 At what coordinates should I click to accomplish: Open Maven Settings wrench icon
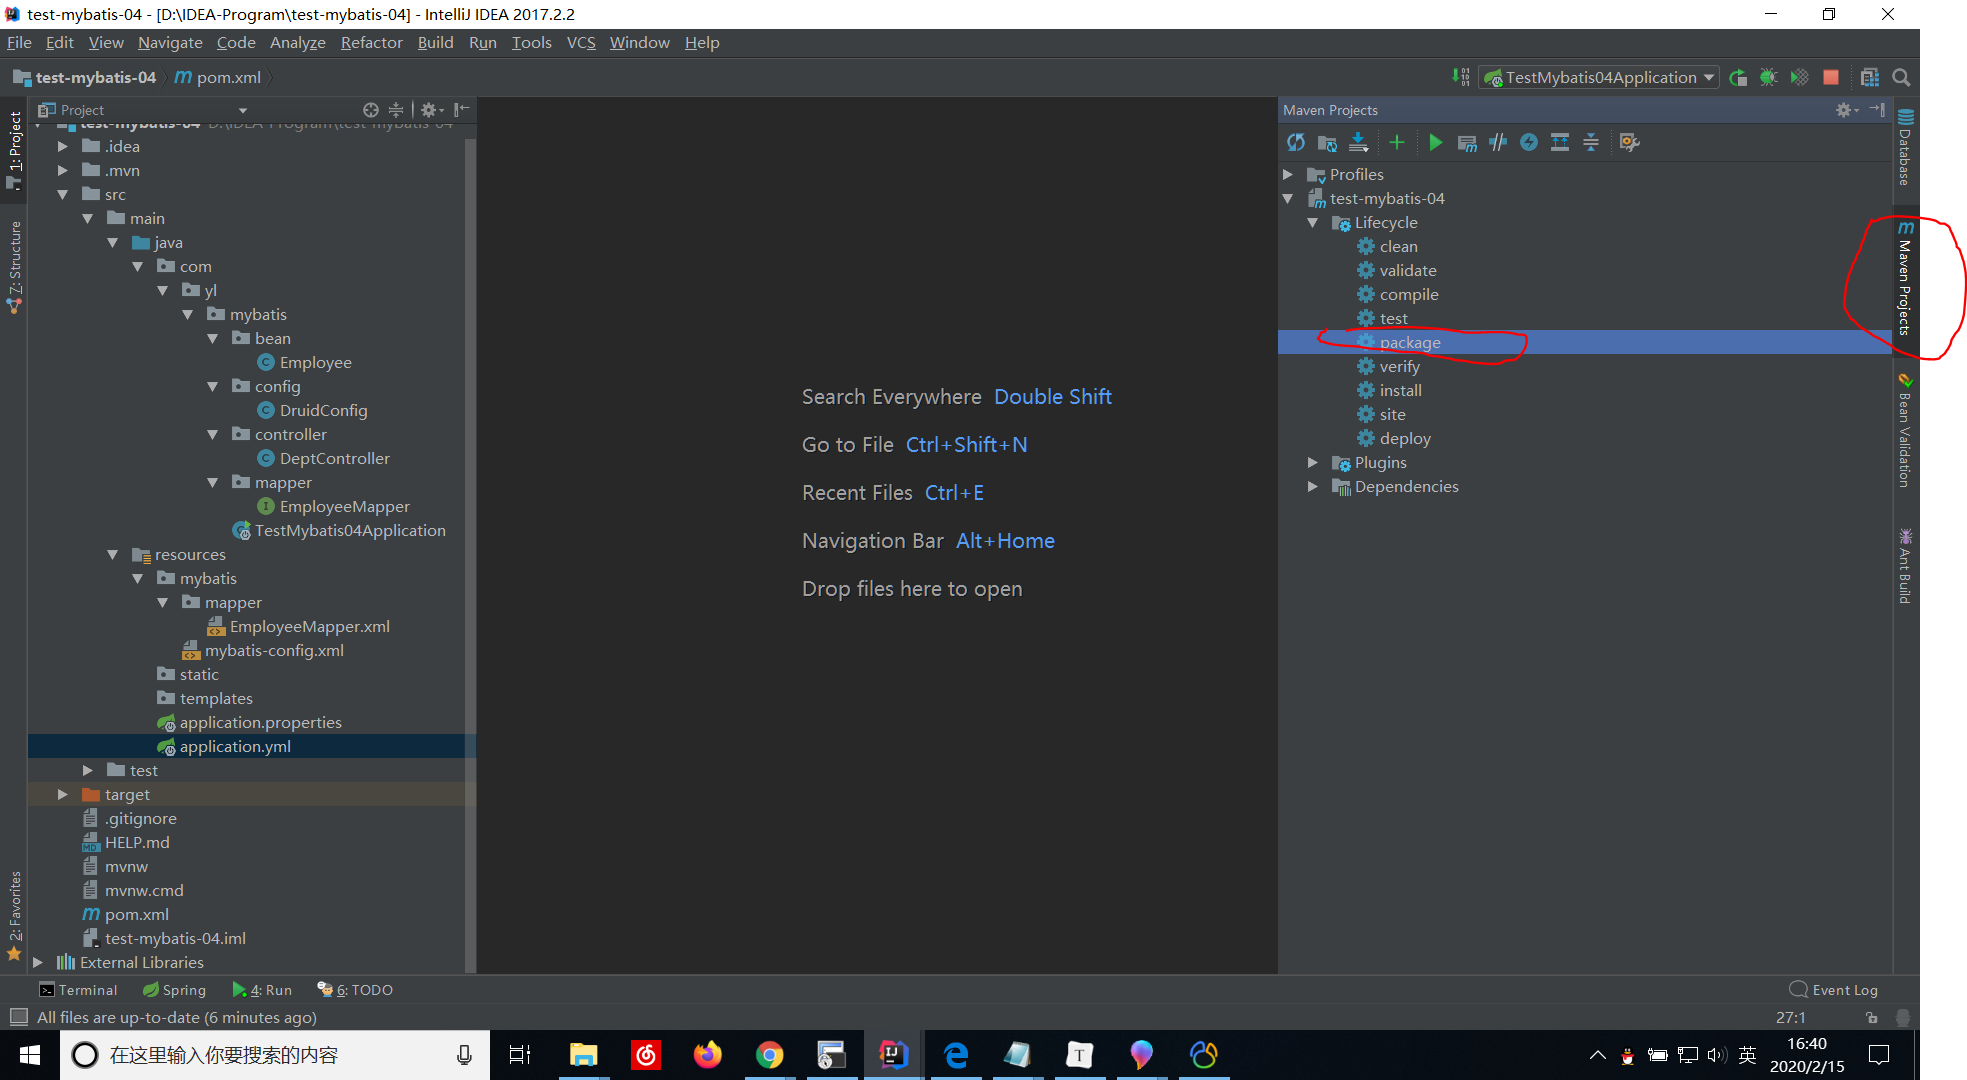[x=1629, y=142]
